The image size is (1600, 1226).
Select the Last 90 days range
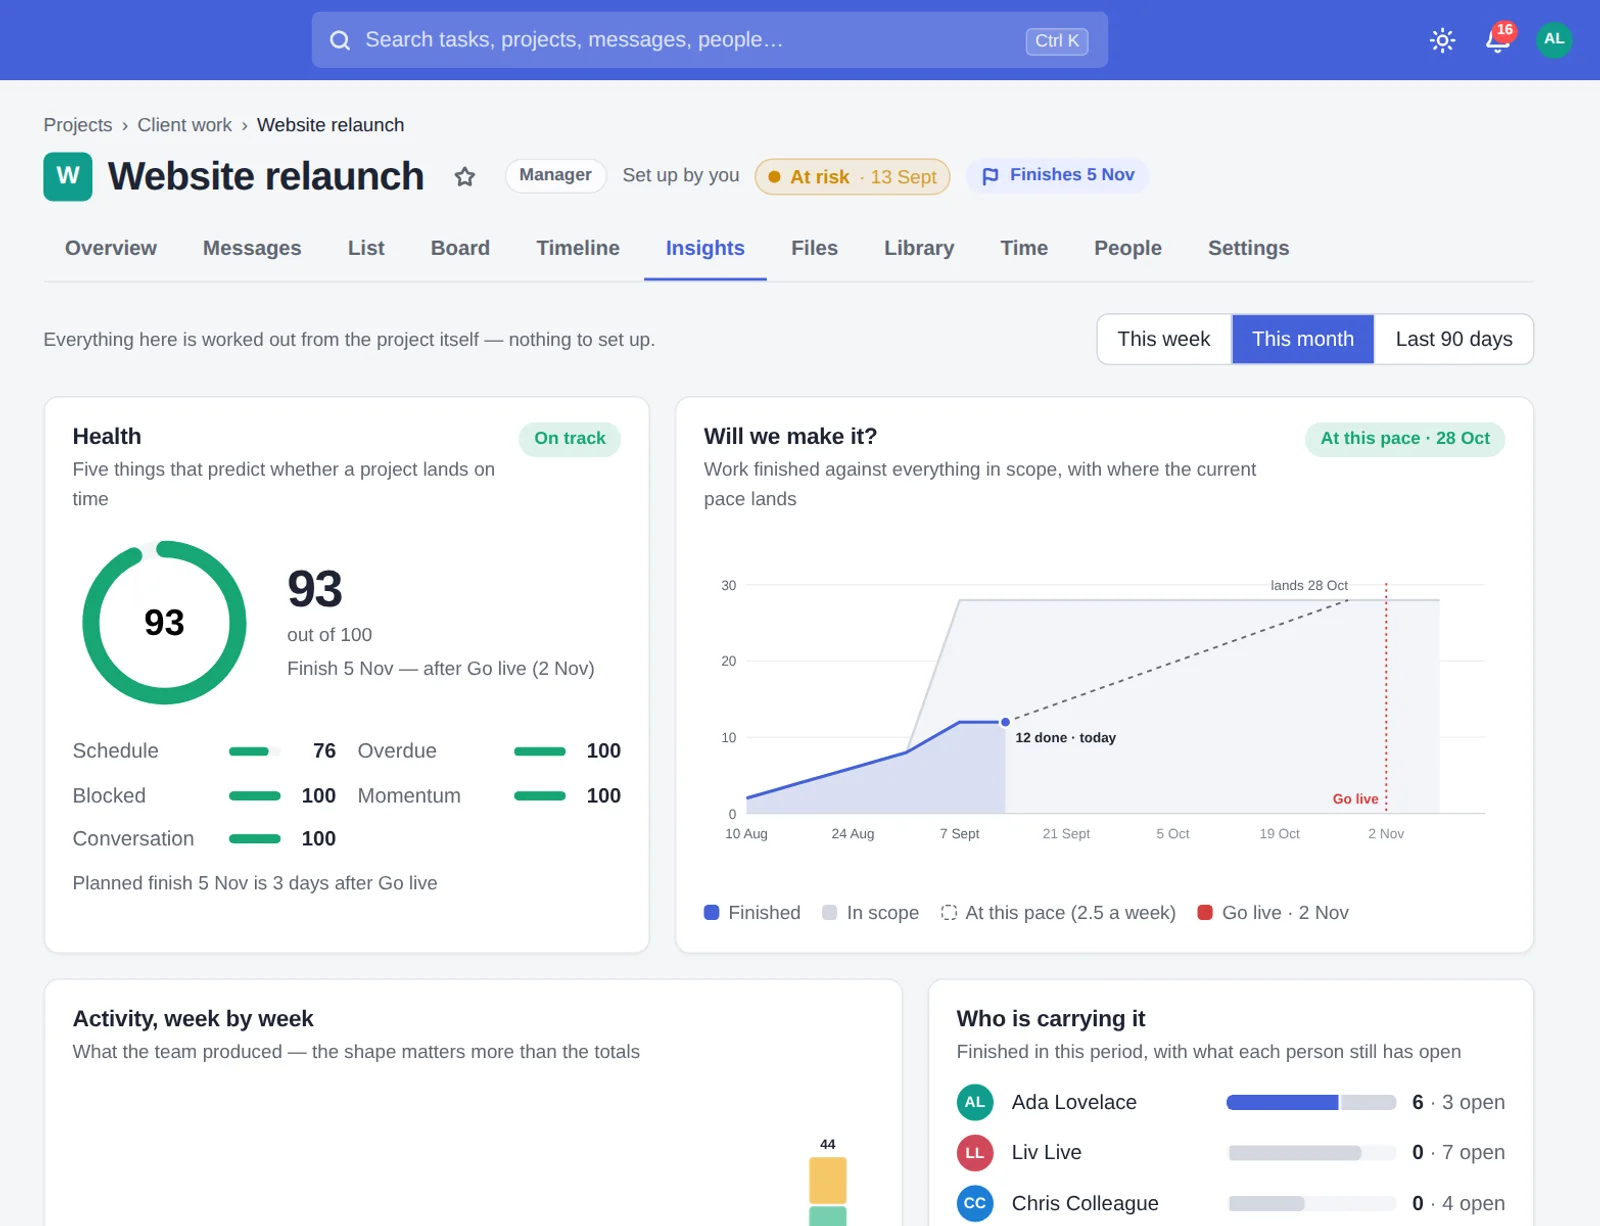click(1454, 339)
